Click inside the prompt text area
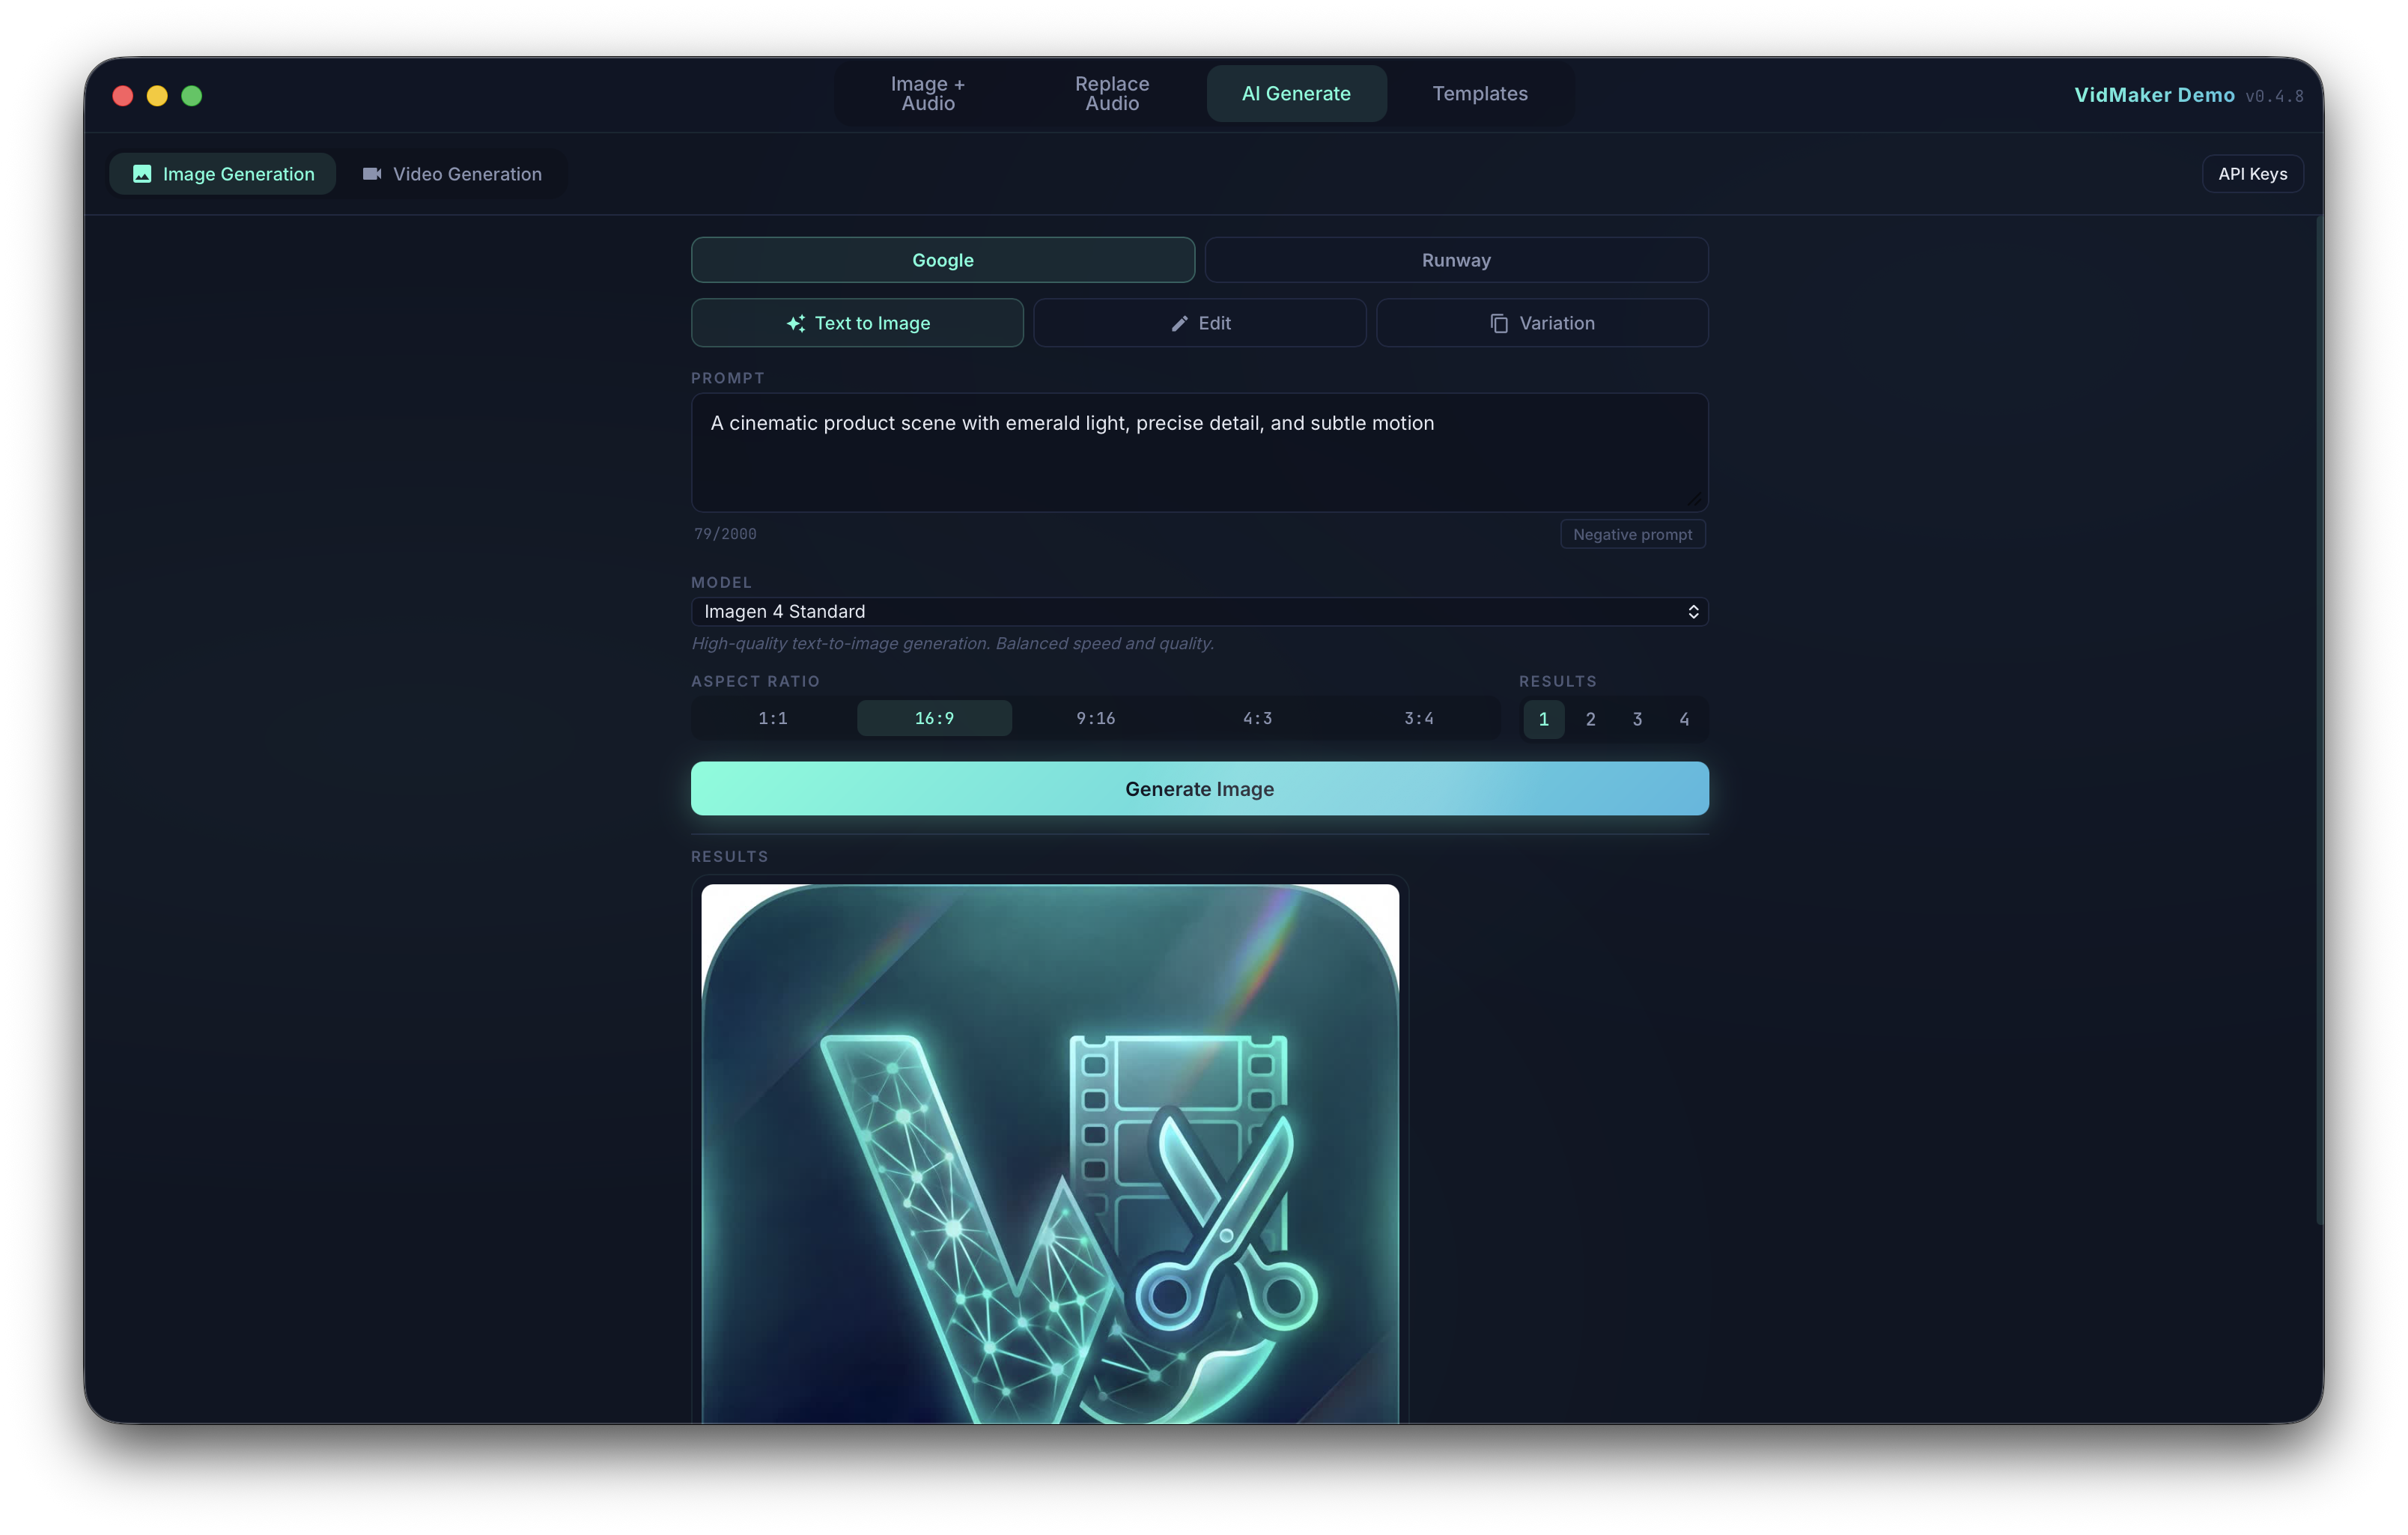This screenshot has width=2408, height=1535. pos(1199,453)
